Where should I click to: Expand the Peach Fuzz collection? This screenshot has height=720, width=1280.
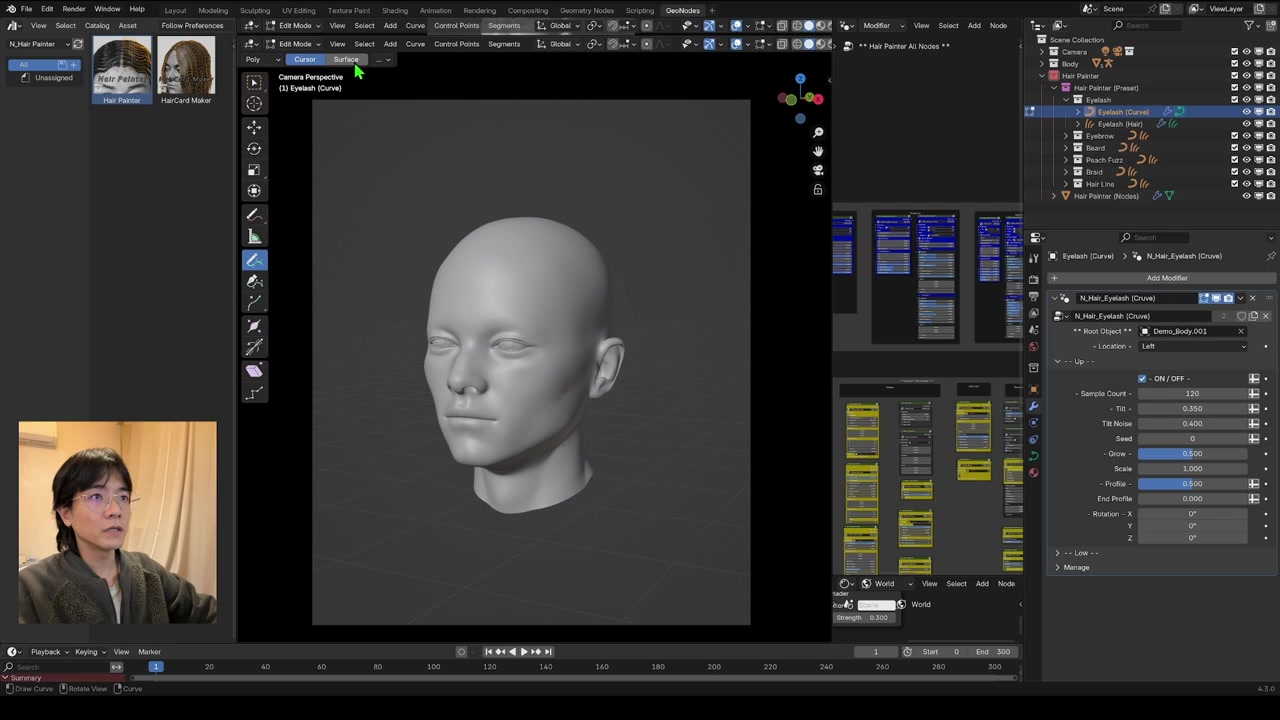(x=1066, y=160)
